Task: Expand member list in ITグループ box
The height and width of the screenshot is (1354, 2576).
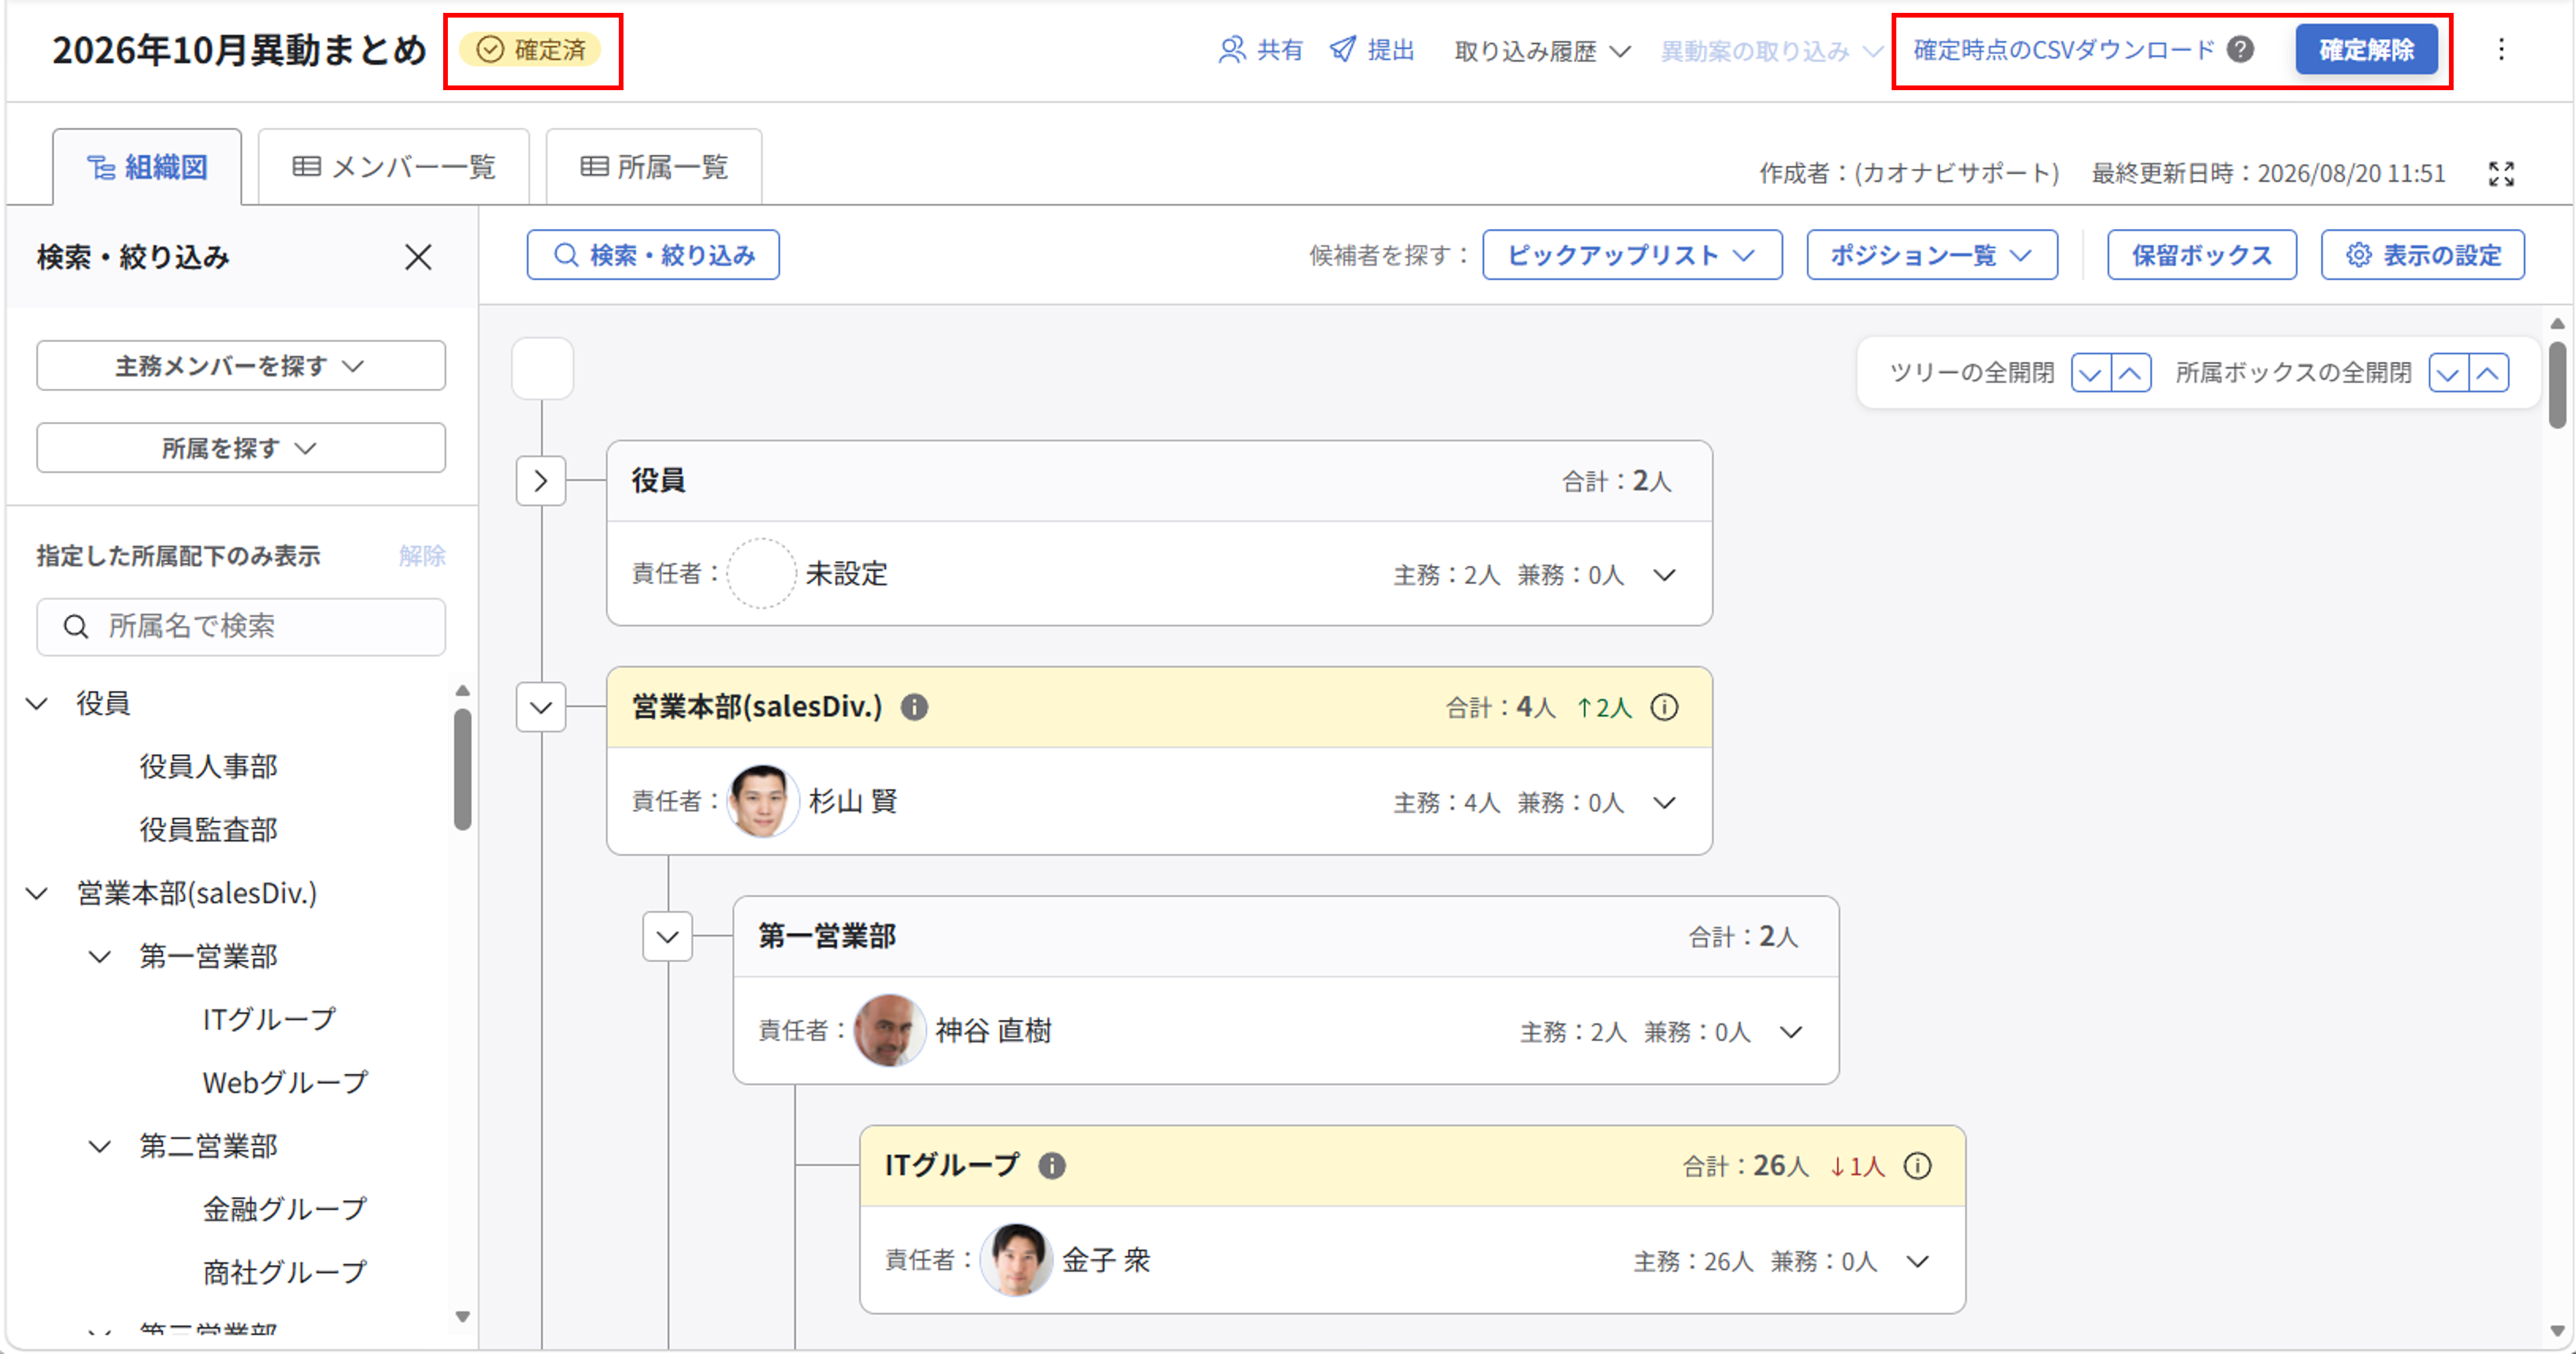Action: (1917, 1261)
